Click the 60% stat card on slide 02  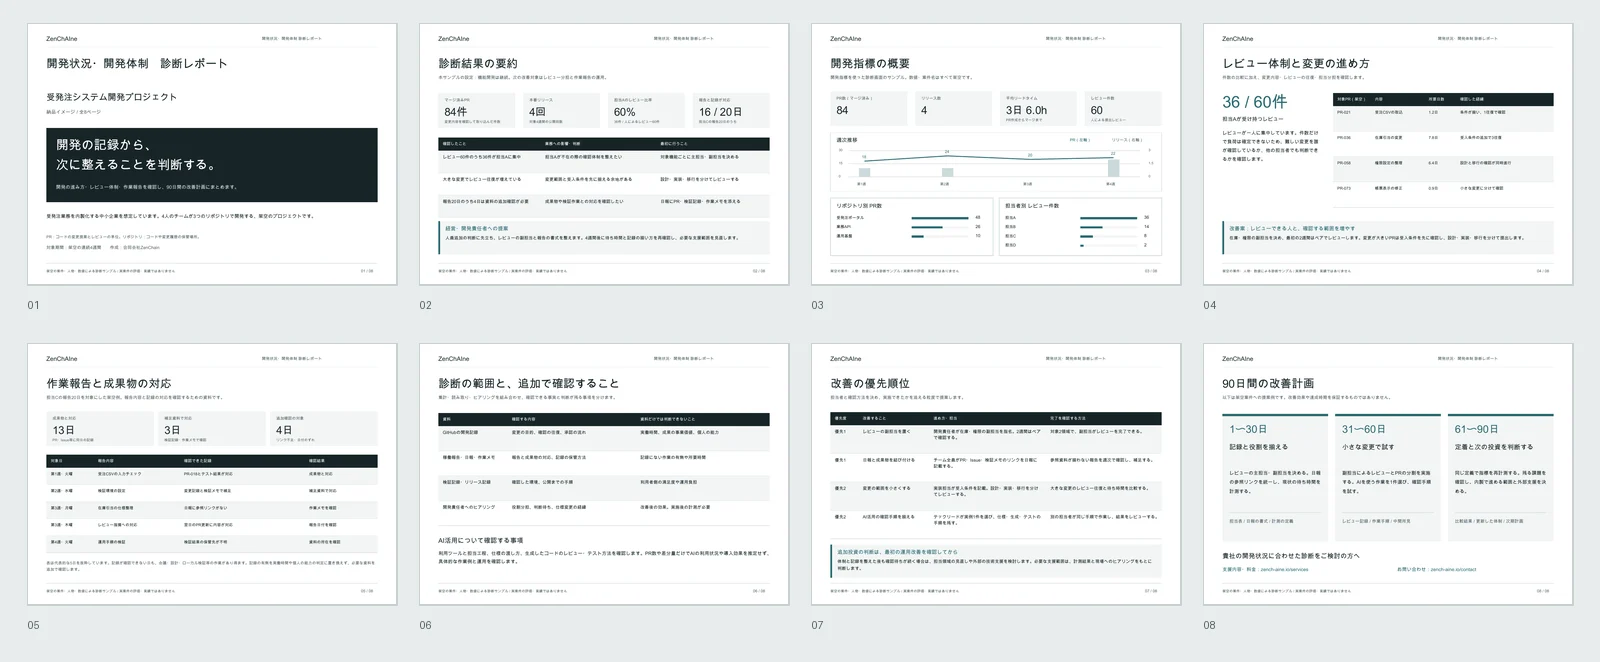[x=645, y=110]
